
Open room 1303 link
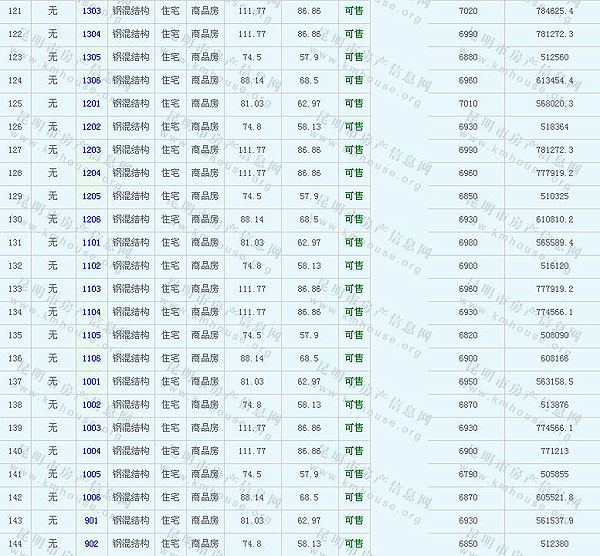click(x=91, y=11)
